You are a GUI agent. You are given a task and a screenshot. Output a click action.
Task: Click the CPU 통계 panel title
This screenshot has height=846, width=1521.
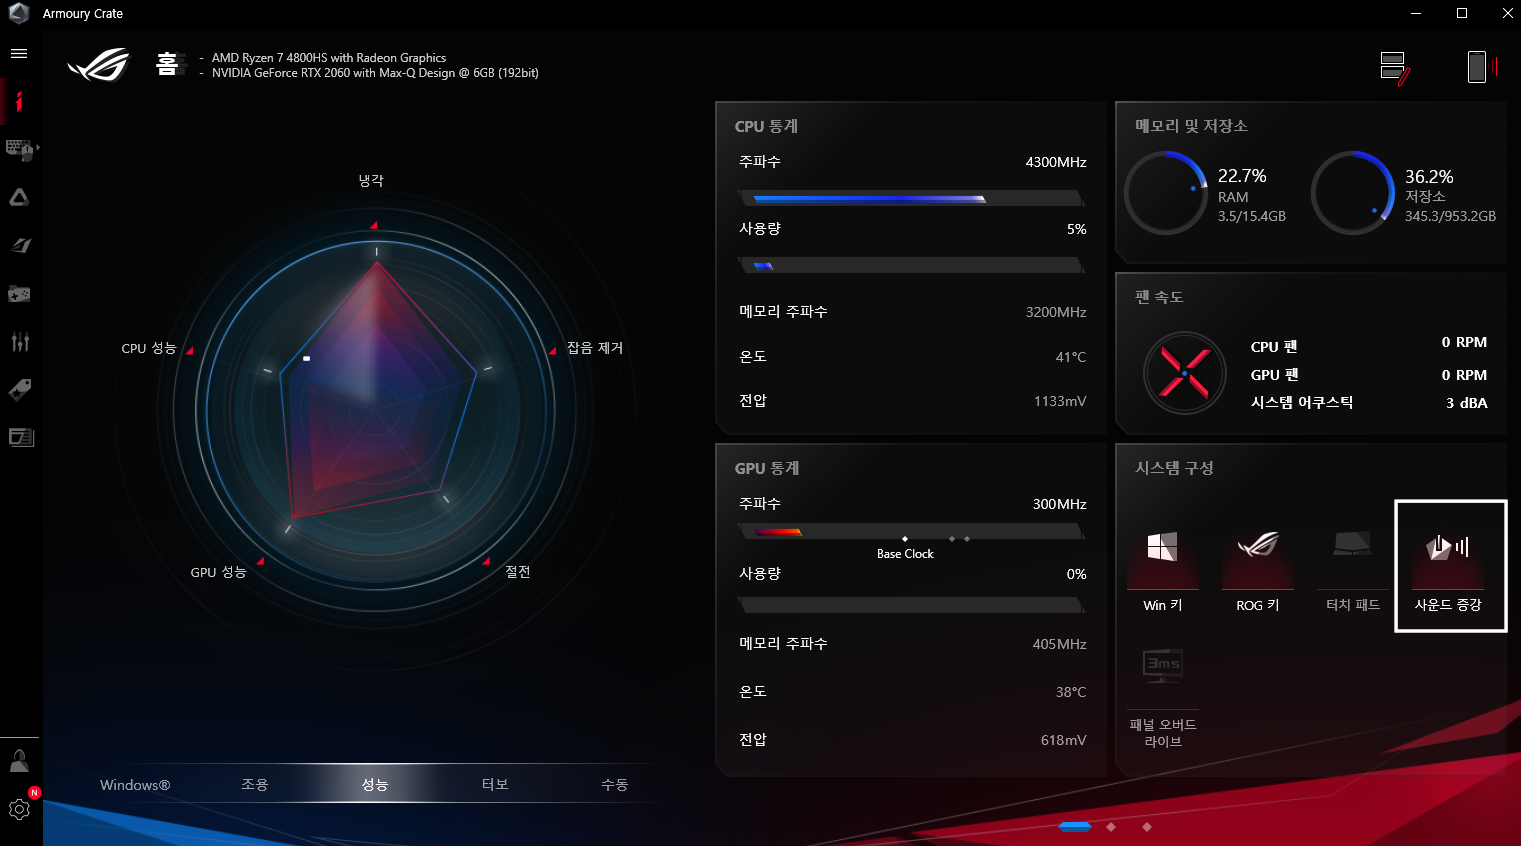coord(766,127)
